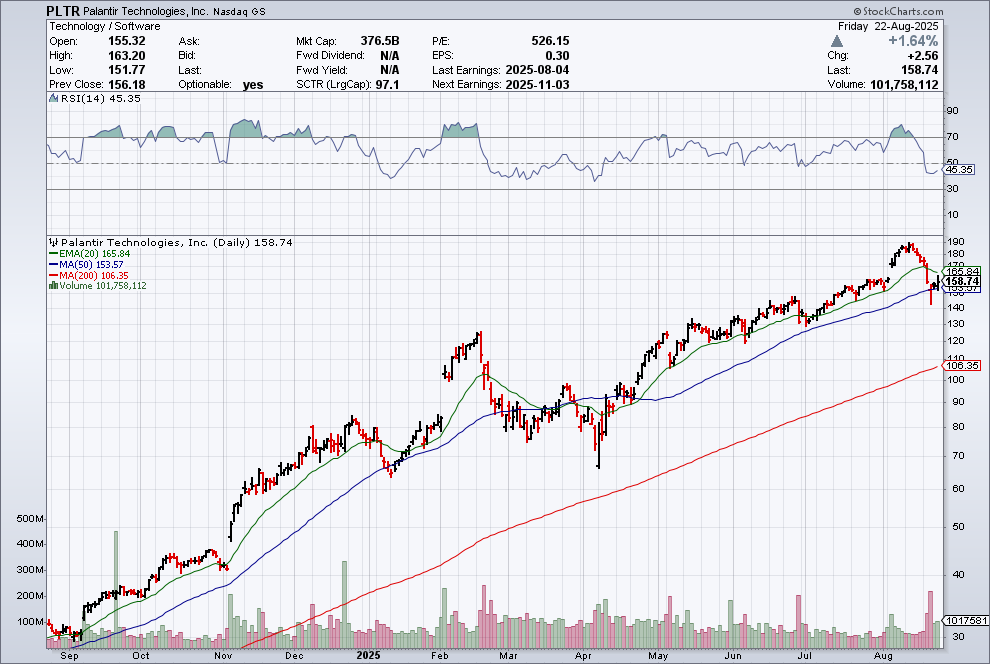Image resolution: width=990 pixels, height=664 pixels.
Task: Click the MA(50) 153.57 legend entry
Action: (92, 264)
